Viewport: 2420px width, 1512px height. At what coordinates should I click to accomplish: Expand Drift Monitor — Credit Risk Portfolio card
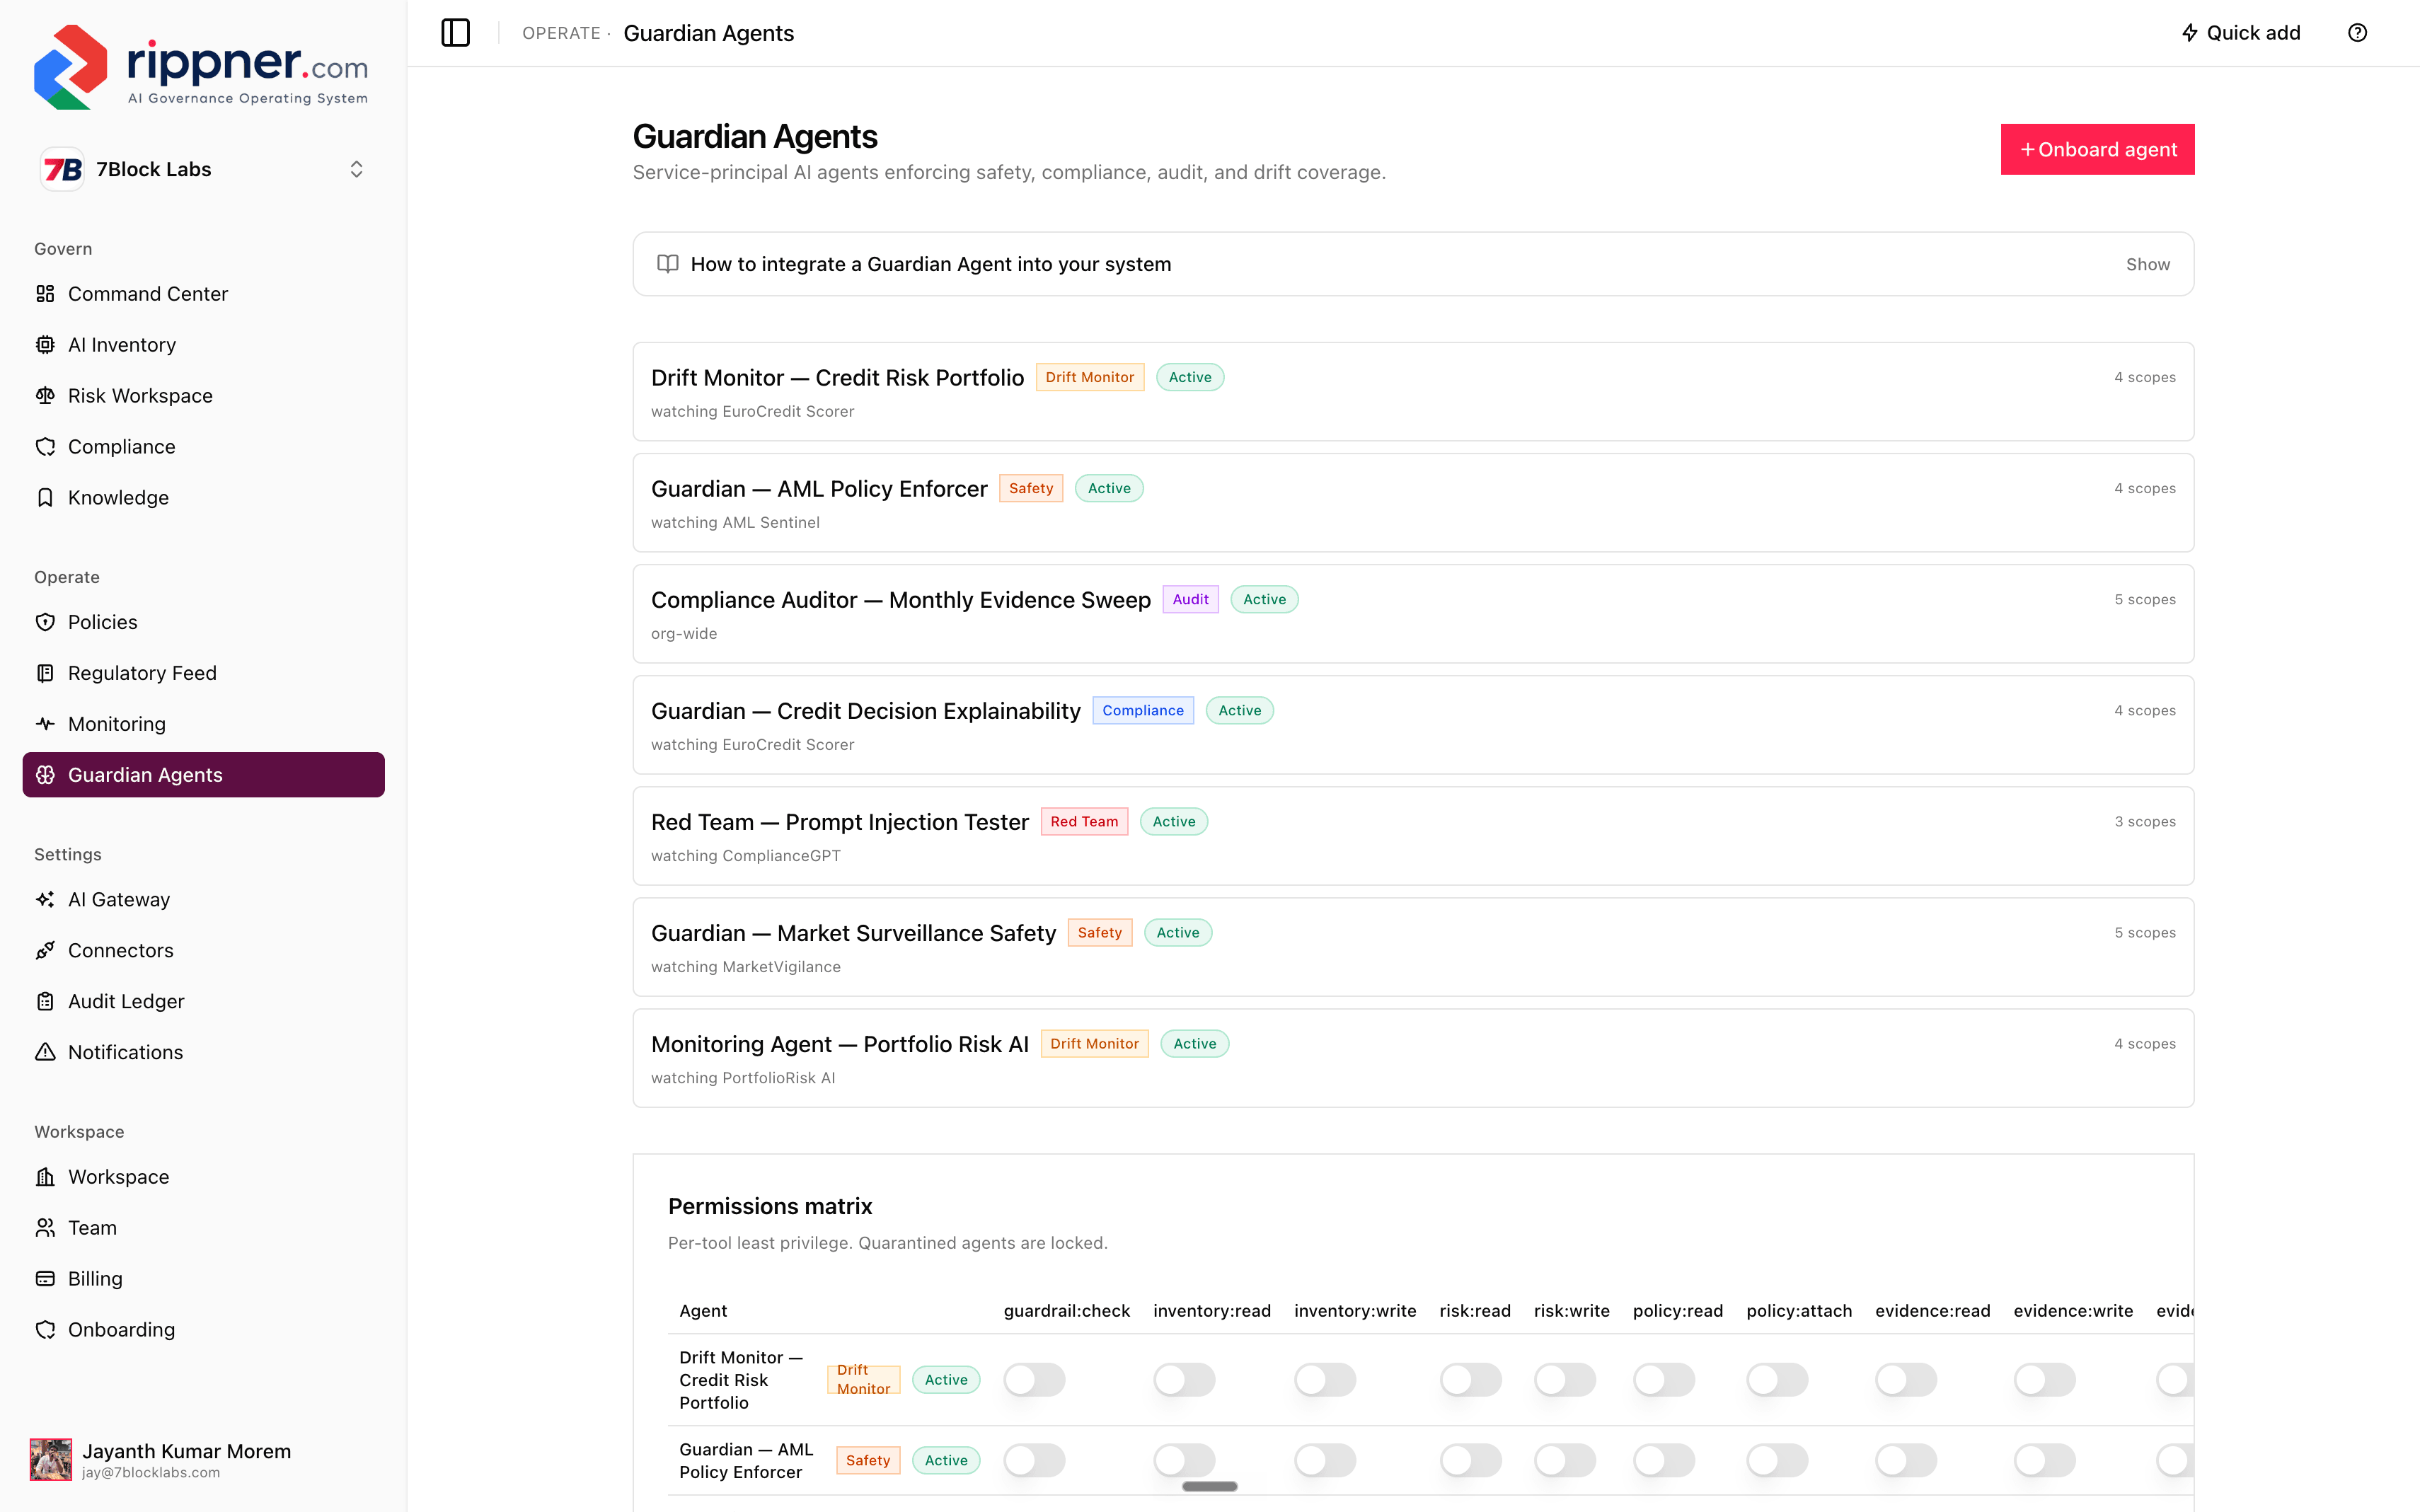(x=1413, y=392)
